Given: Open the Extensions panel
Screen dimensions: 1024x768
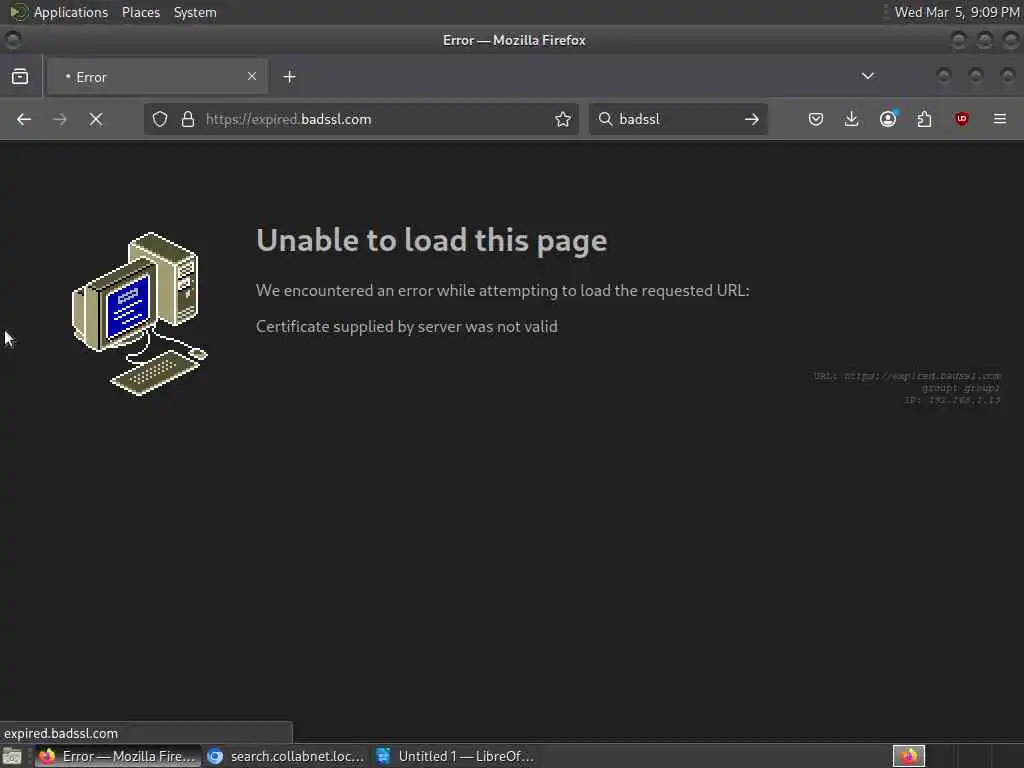Looking at the screenshot, I should point(924,120).
